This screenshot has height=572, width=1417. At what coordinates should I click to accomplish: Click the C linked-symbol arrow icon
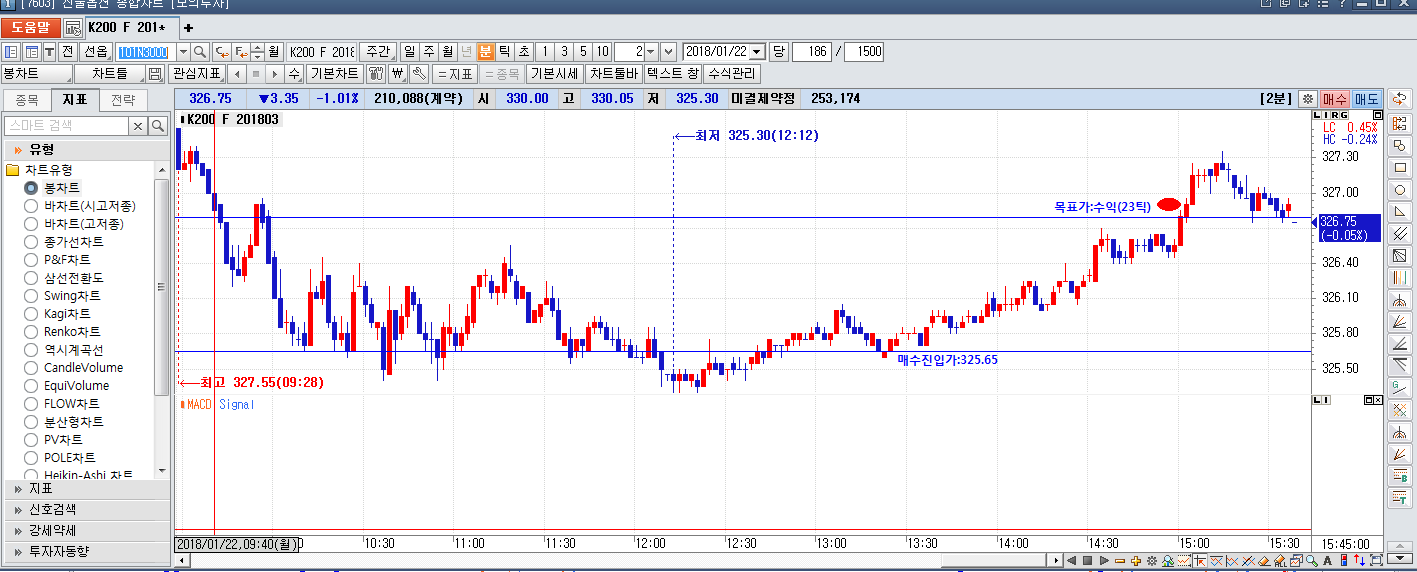[x=222, y=51]
